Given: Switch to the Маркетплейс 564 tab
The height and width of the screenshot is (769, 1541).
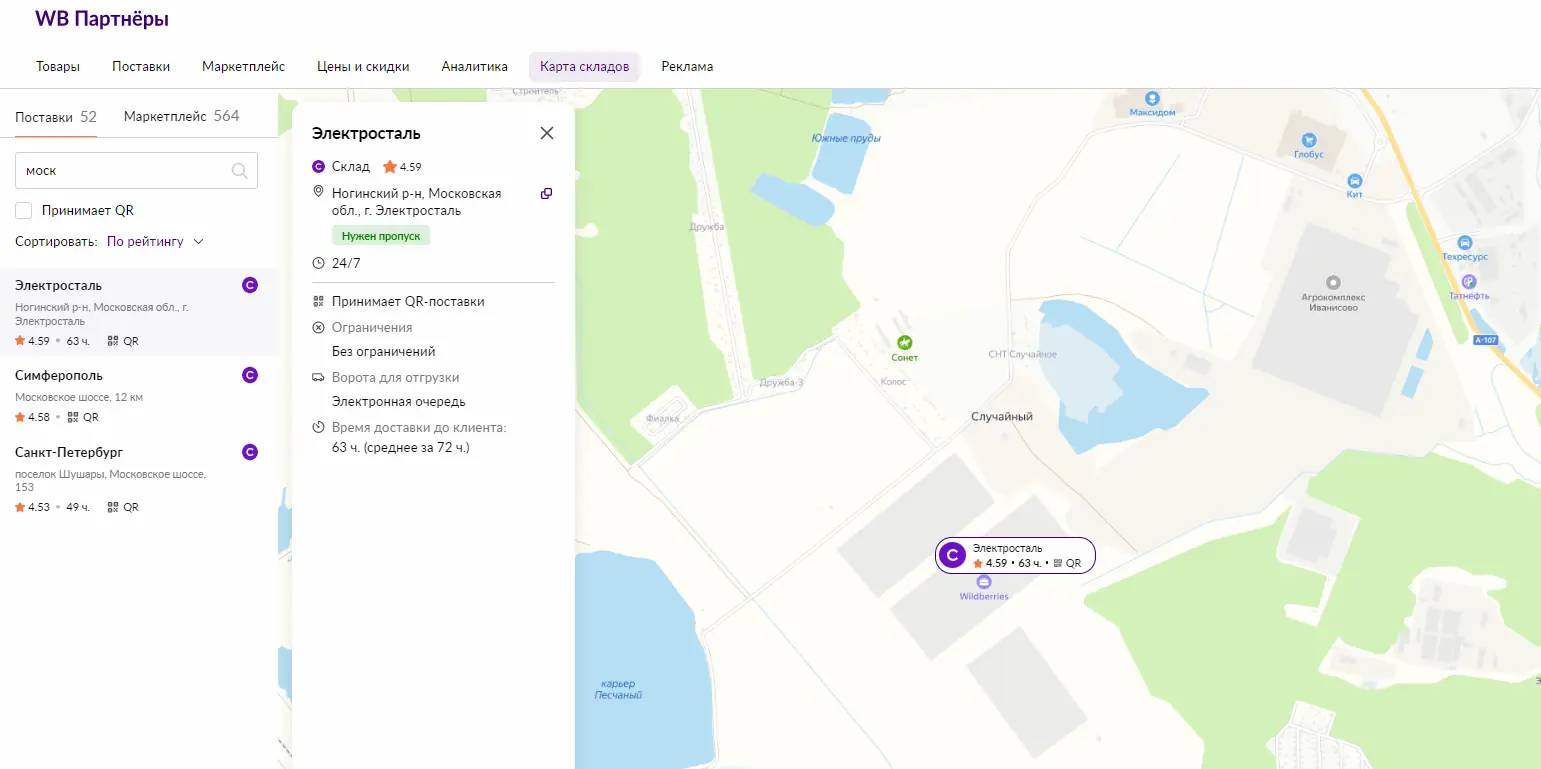Looking at the screenshot, I should (182, 116).
